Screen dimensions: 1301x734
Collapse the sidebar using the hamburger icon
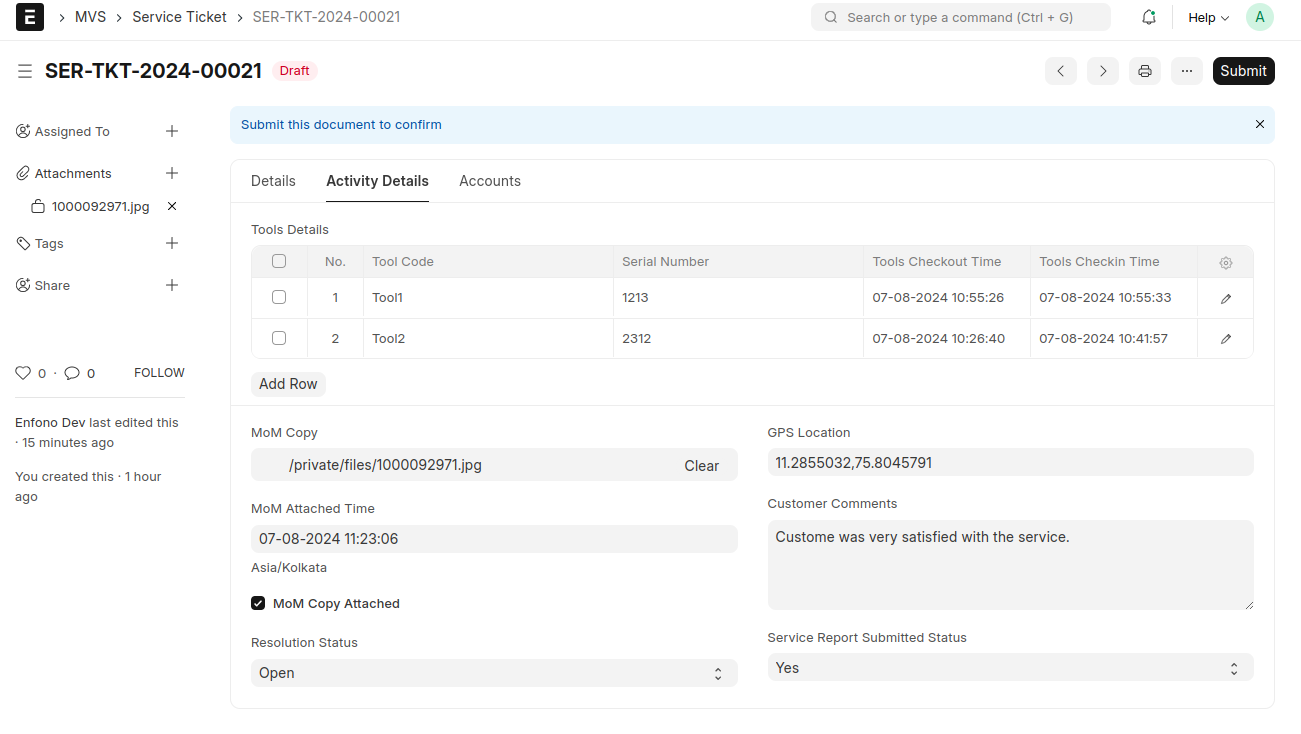click(24, 70)
